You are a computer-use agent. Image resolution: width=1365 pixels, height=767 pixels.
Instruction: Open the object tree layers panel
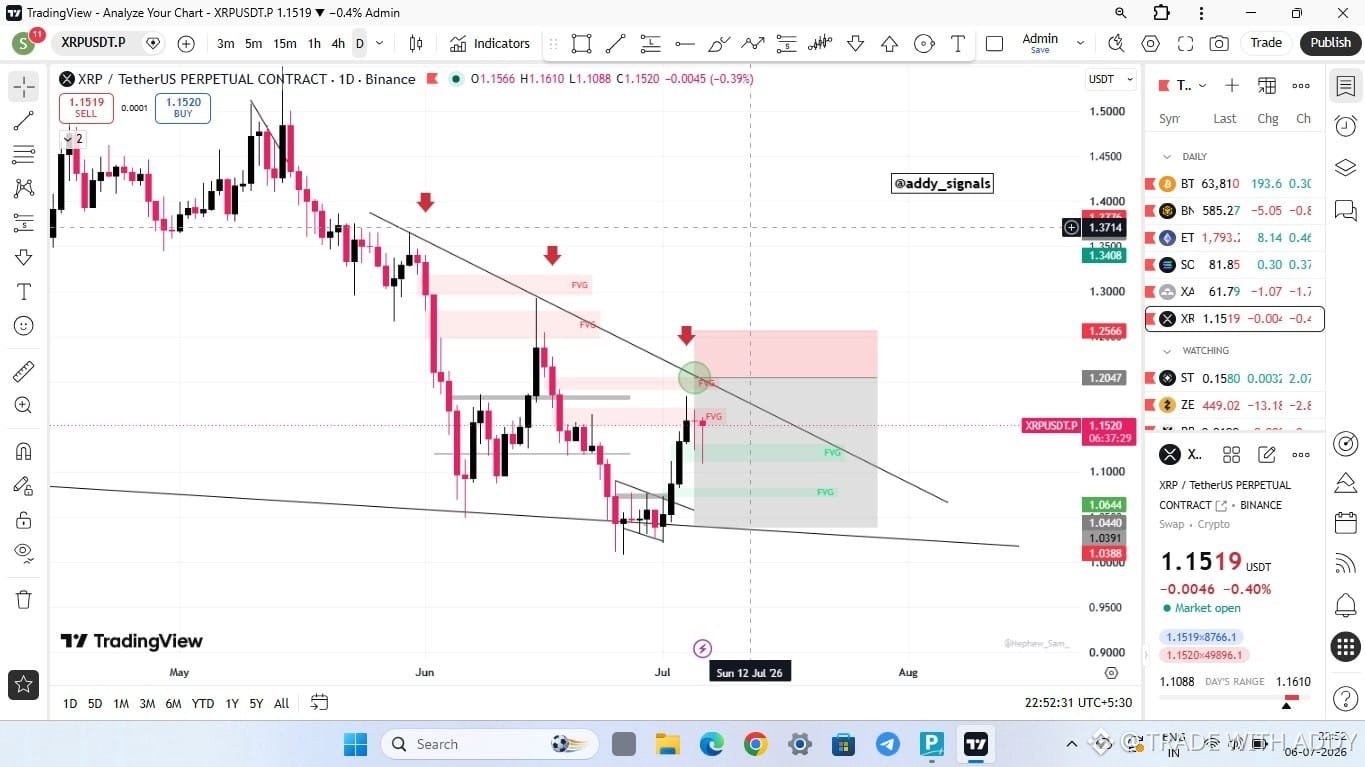point(1345,167)
